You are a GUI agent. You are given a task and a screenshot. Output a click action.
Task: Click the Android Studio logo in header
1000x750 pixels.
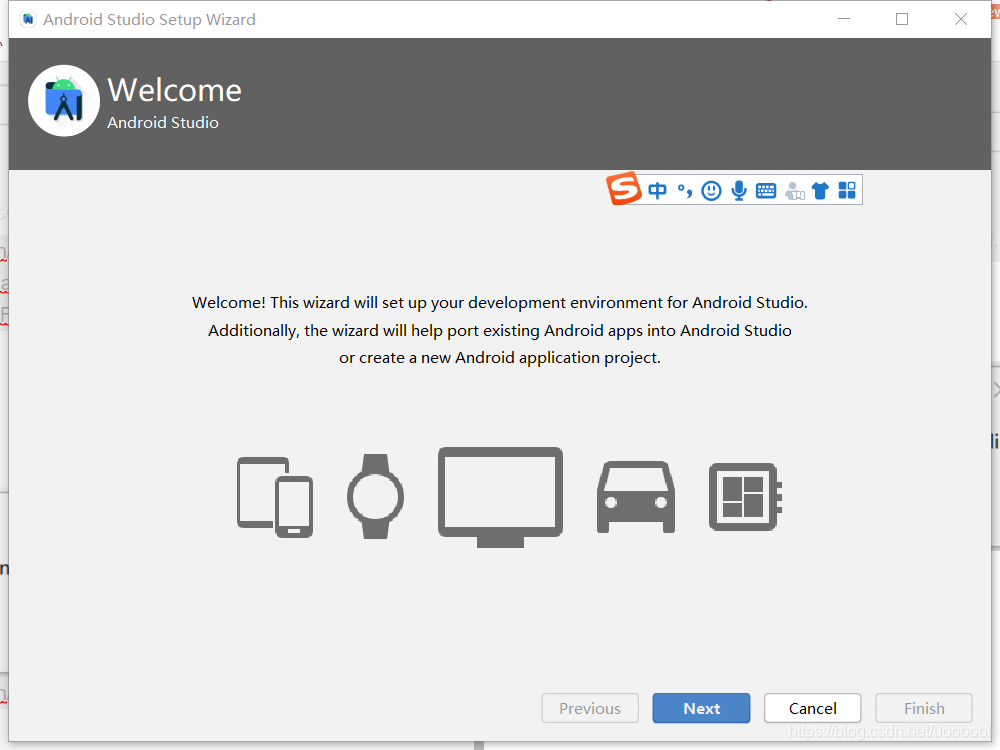point(64,101)
